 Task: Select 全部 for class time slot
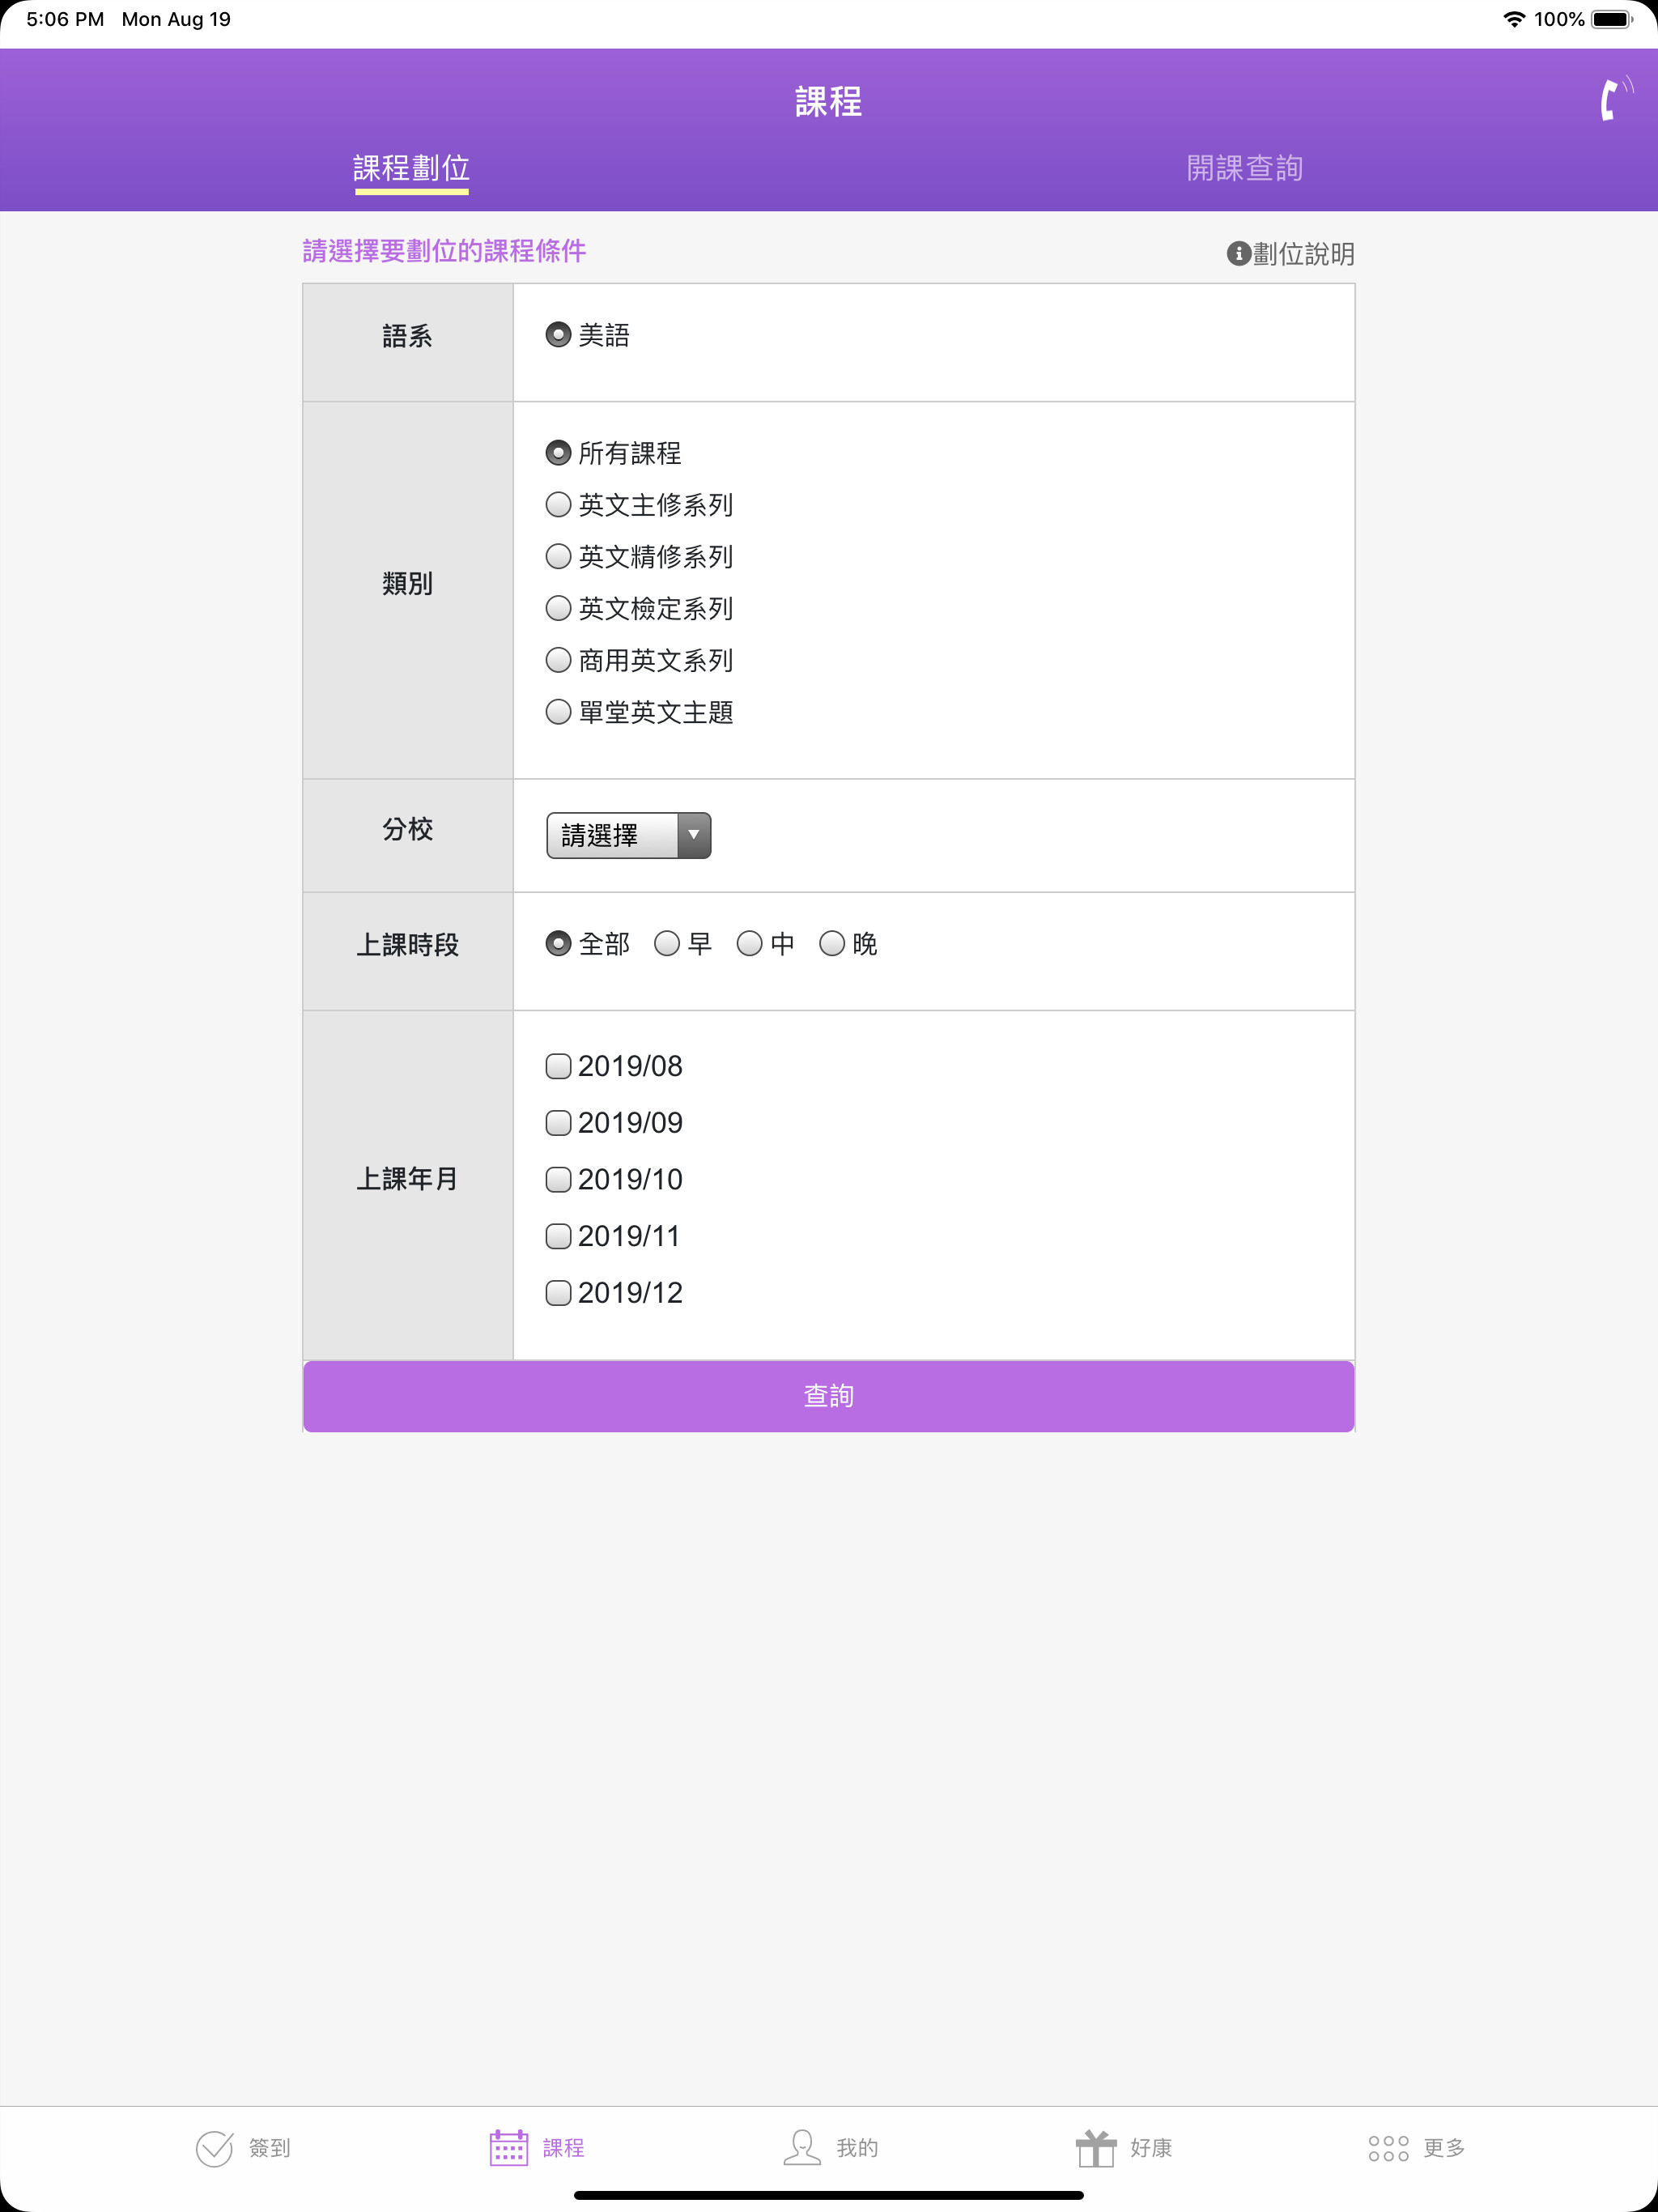pyautogui.click(x=558, y=944)
